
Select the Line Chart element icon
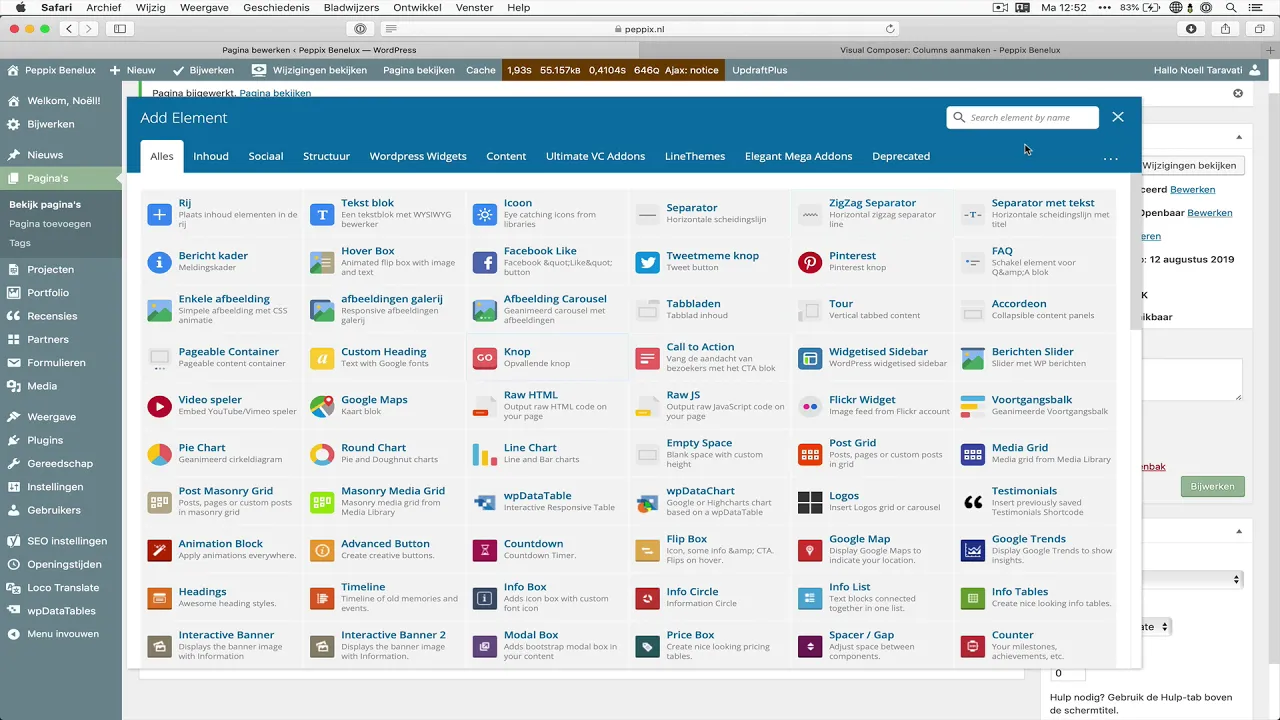(485, 454)
